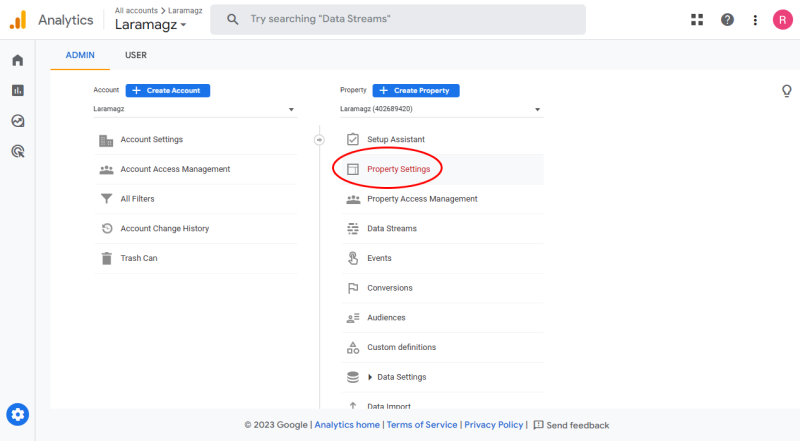Click the Account Access Management people icon
This screenshot has height=441, width=800.
[106, 169]
